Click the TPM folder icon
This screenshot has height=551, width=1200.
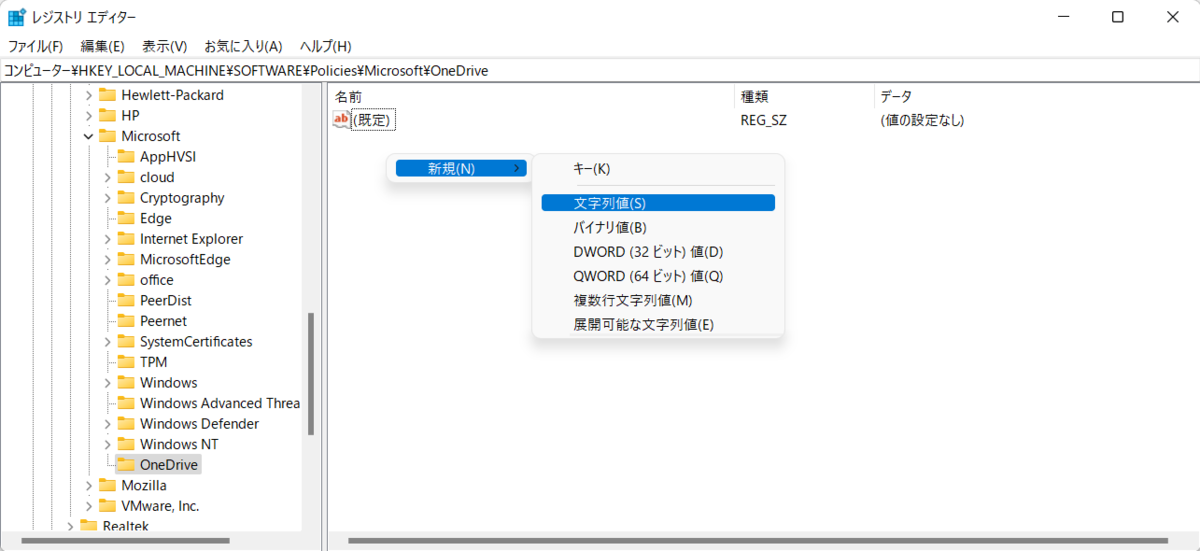[x=125, y=362]
